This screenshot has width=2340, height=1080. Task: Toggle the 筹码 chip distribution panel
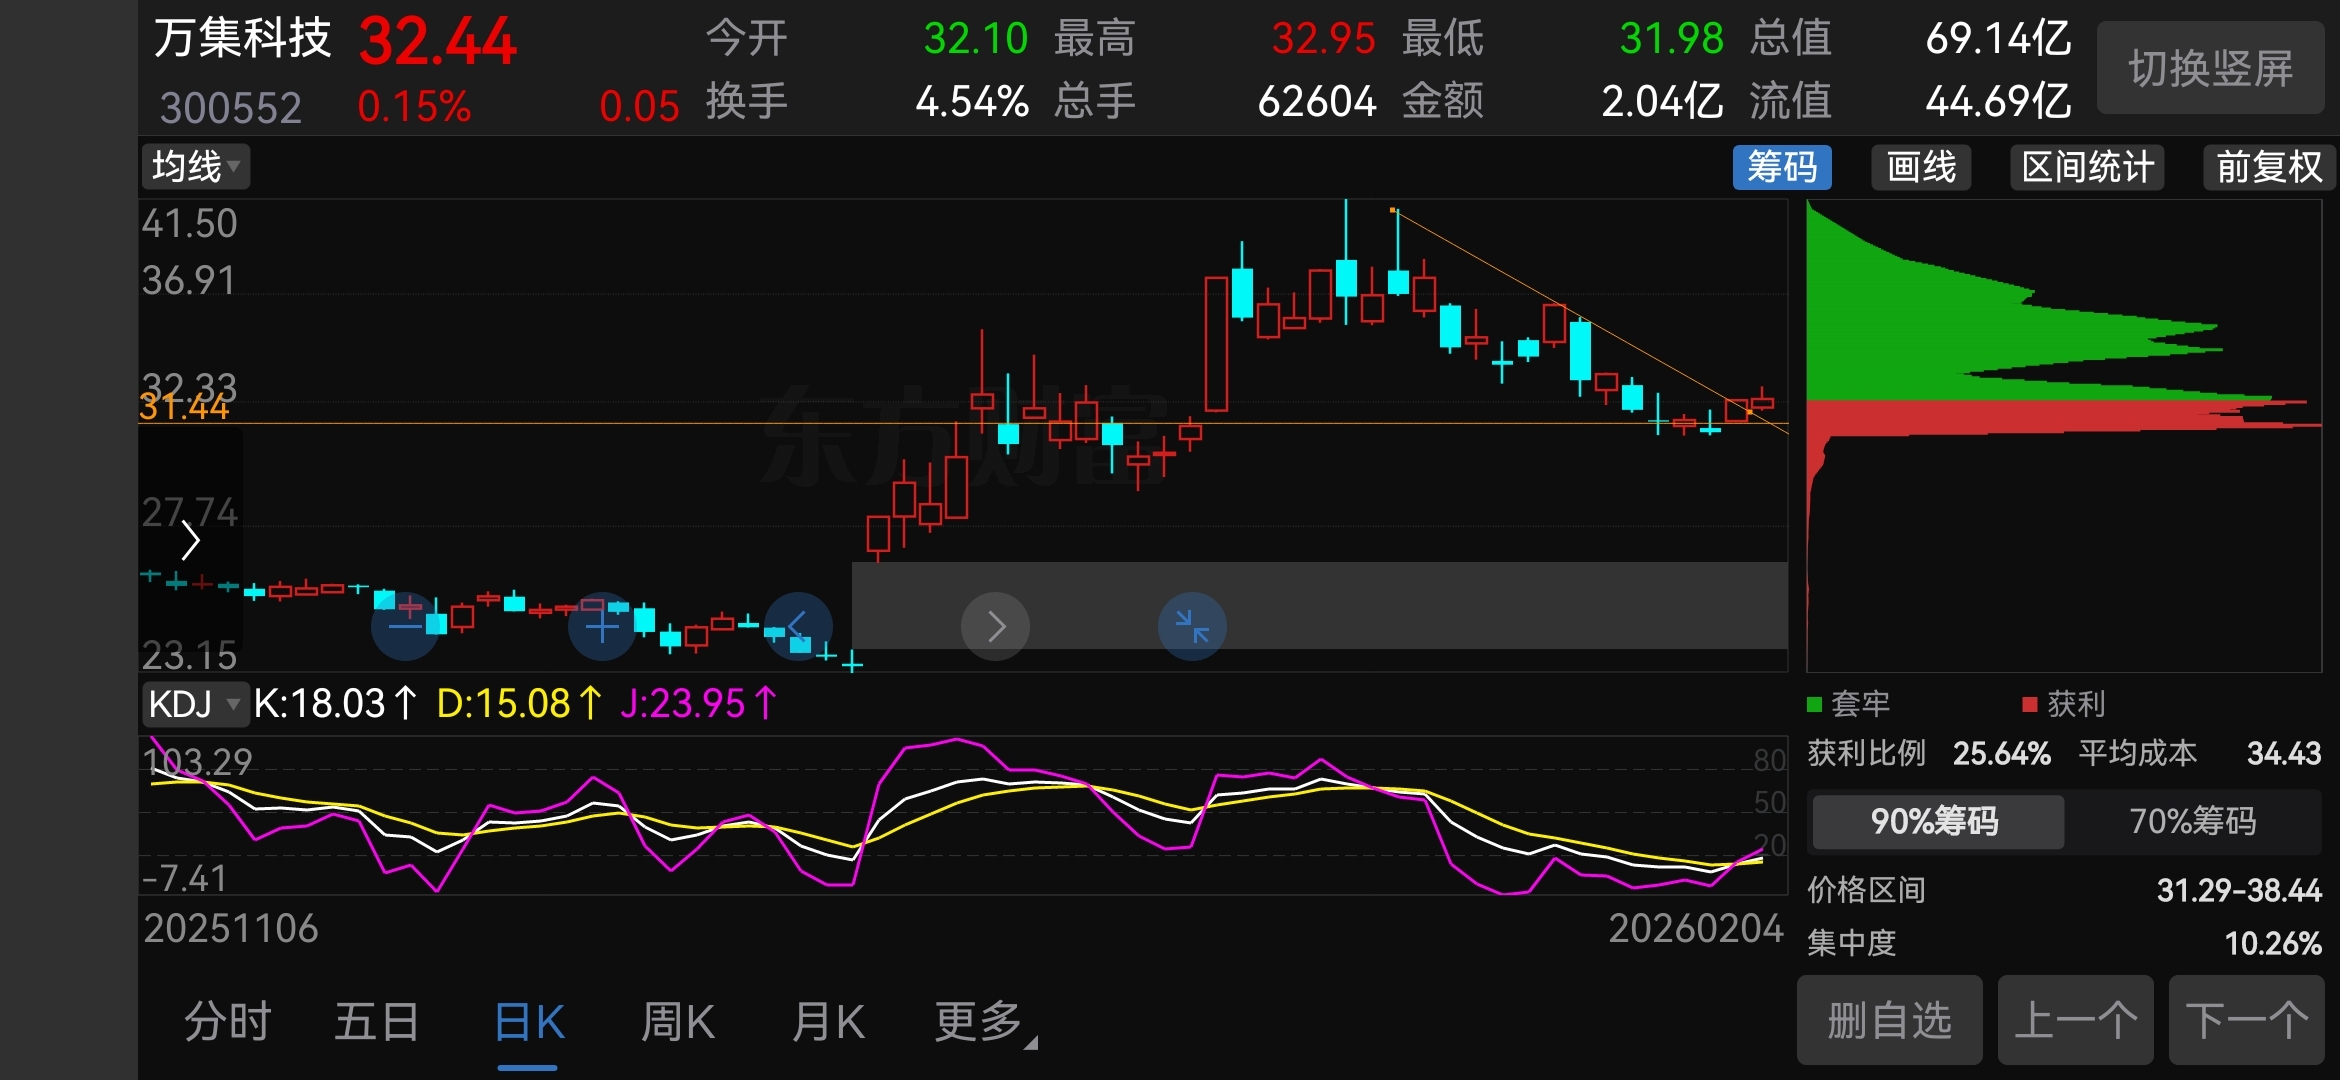[x=1782, y=167]
